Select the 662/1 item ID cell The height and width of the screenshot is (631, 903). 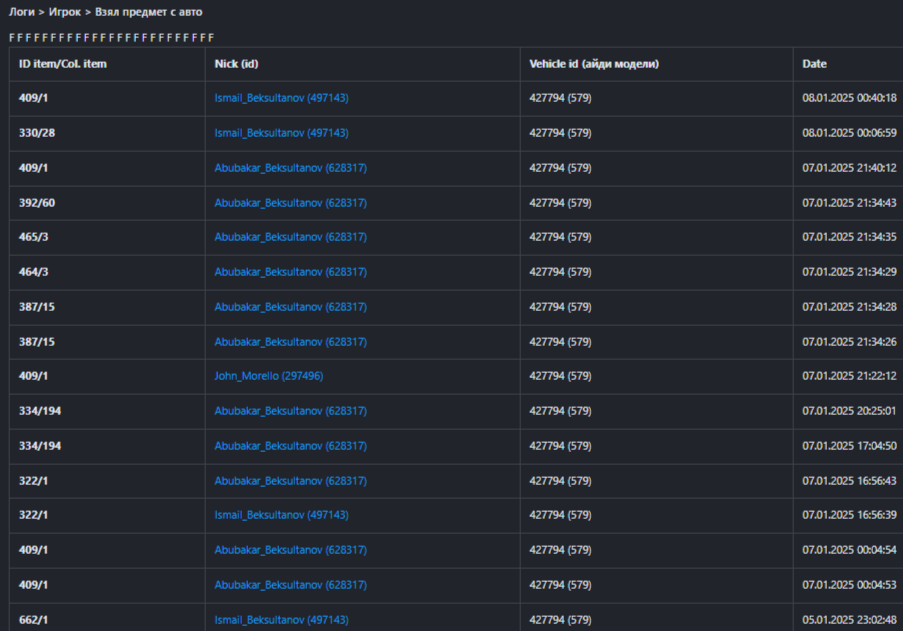(33, 620)
